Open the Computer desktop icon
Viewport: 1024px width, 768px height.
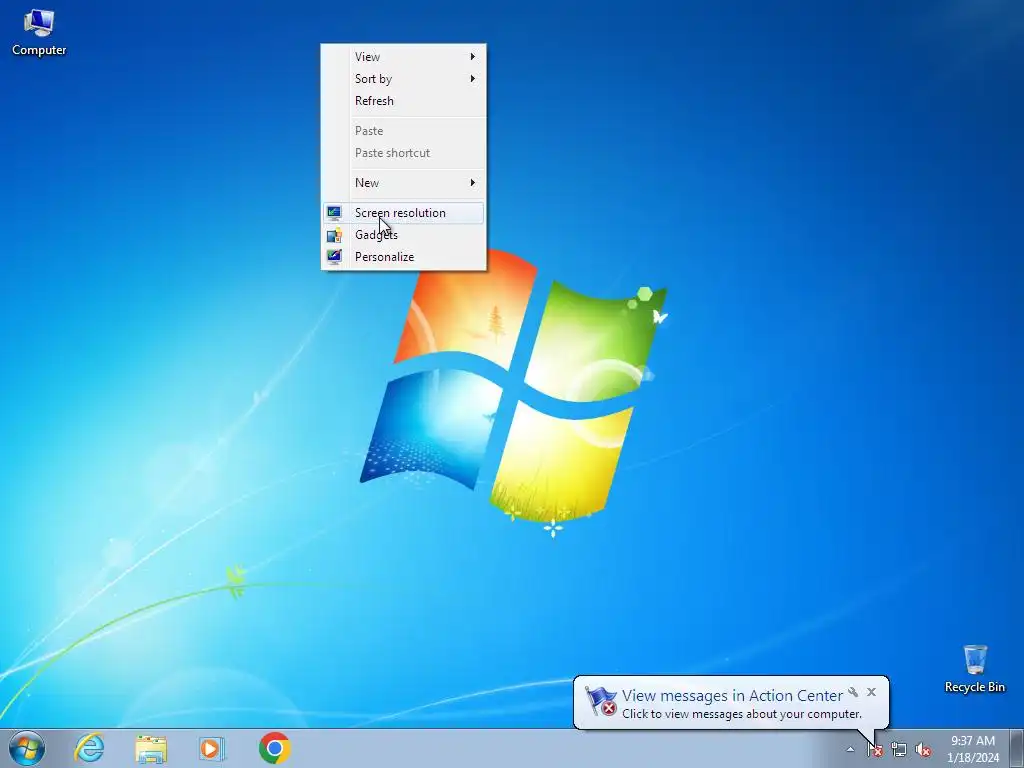point(39,33)
